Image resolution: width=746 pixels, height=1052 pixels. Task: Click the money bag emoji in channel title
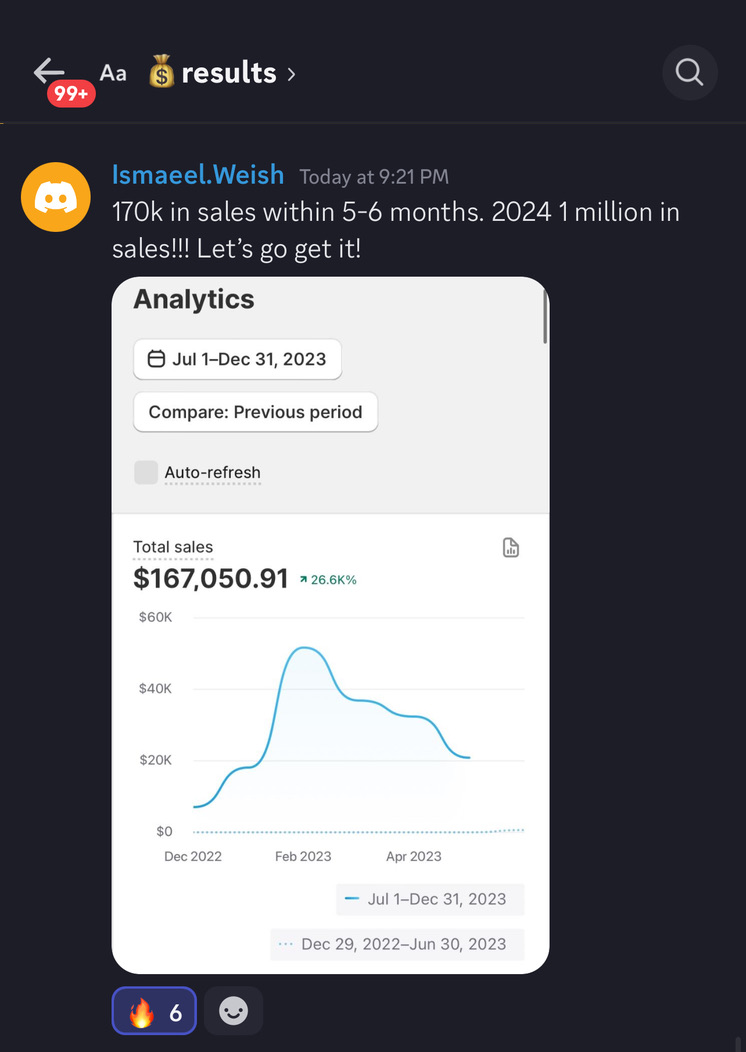click(x=162, y=73)
